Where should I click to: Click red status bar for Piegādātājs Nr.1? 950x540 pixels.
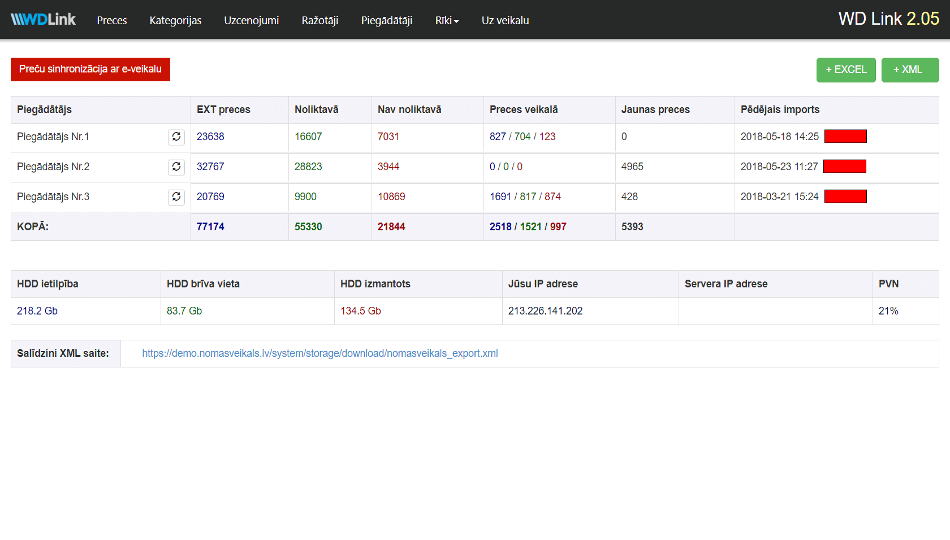tap(845, 137)
